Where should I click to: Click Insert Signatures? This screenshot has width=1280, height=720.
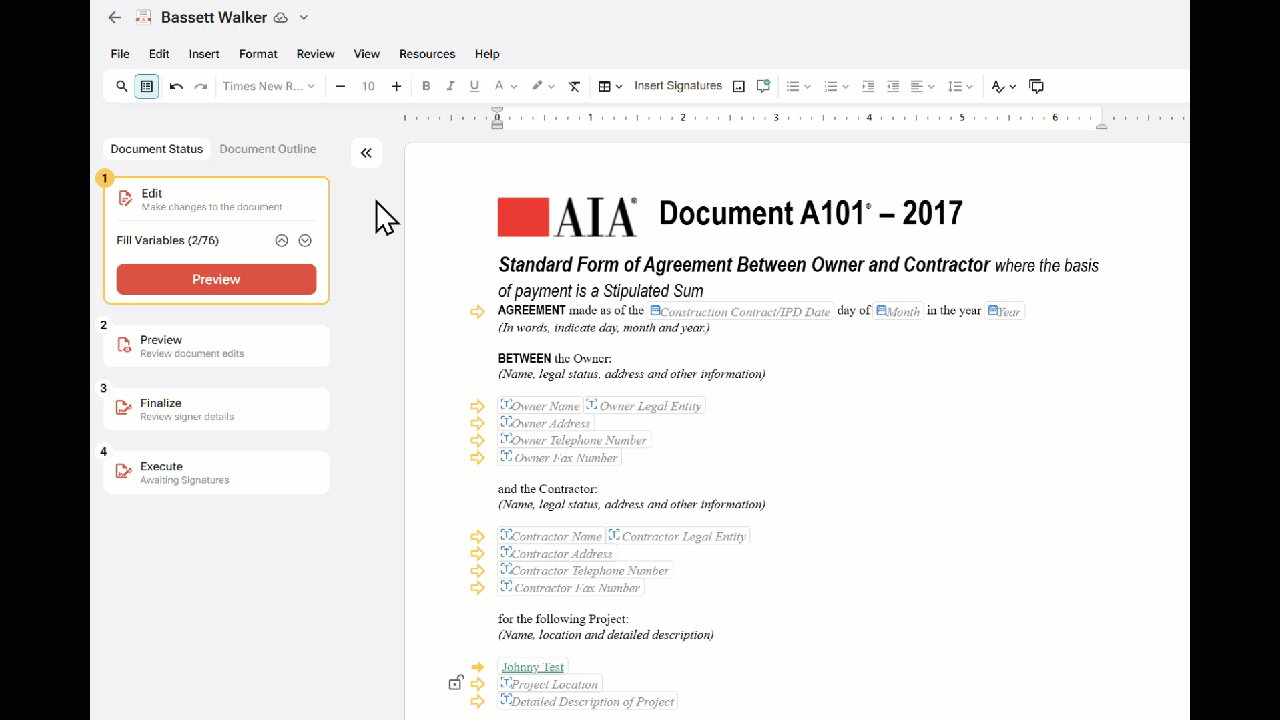678,86
